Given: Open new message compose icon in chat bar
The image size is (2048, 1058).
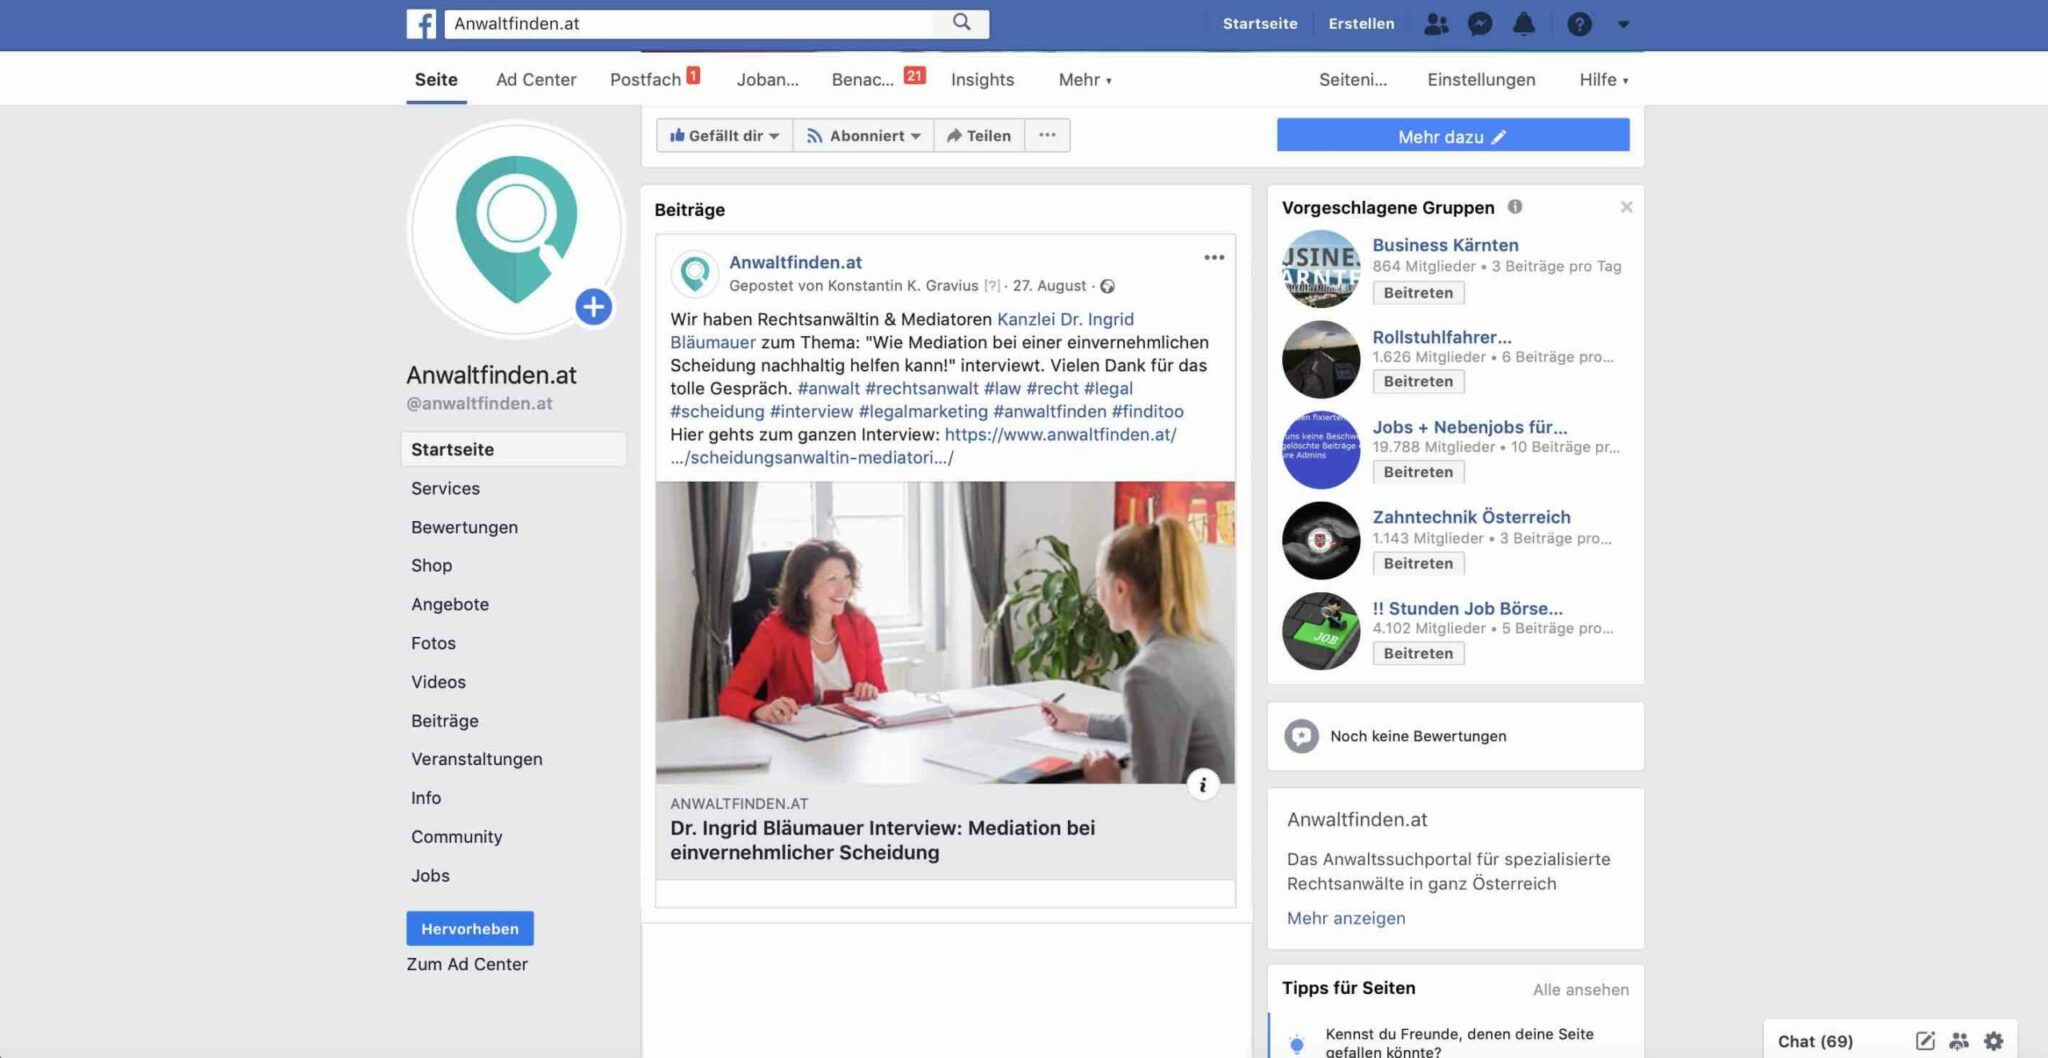Looking at the screenshot, I should (1925, 1041).
